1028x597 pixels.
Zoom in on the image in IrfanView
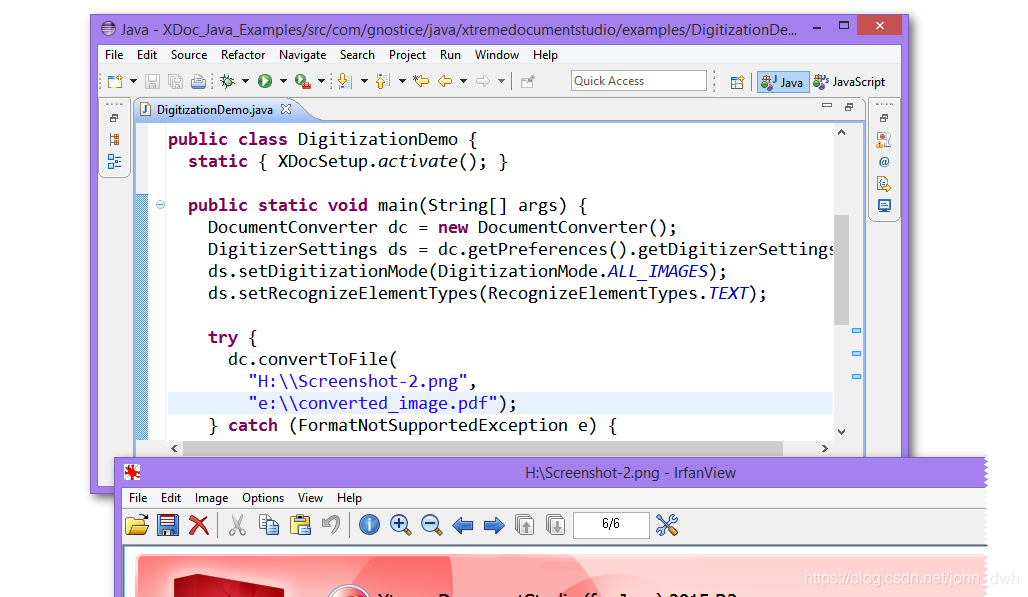(x=400, y=525)
